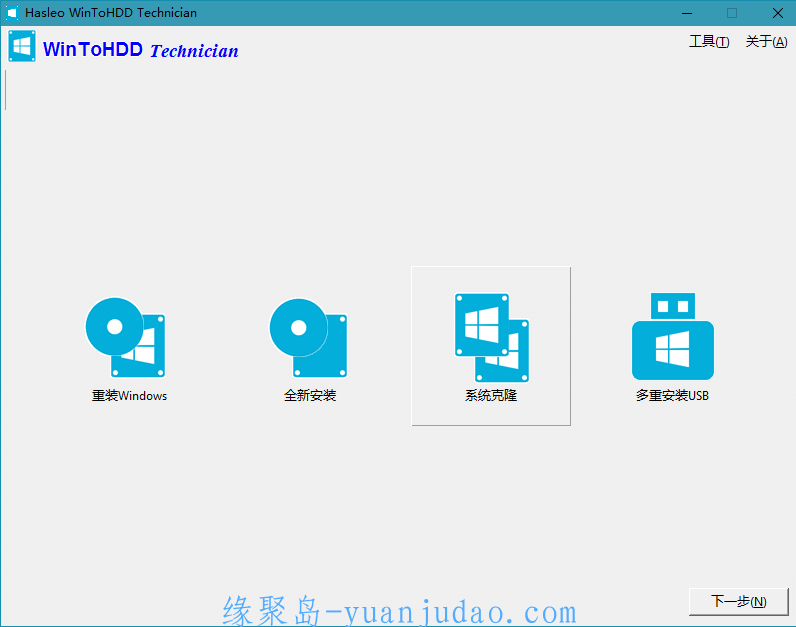Click the 下一步(N) next button
The image size is (796, 627).
pos(739,602)
